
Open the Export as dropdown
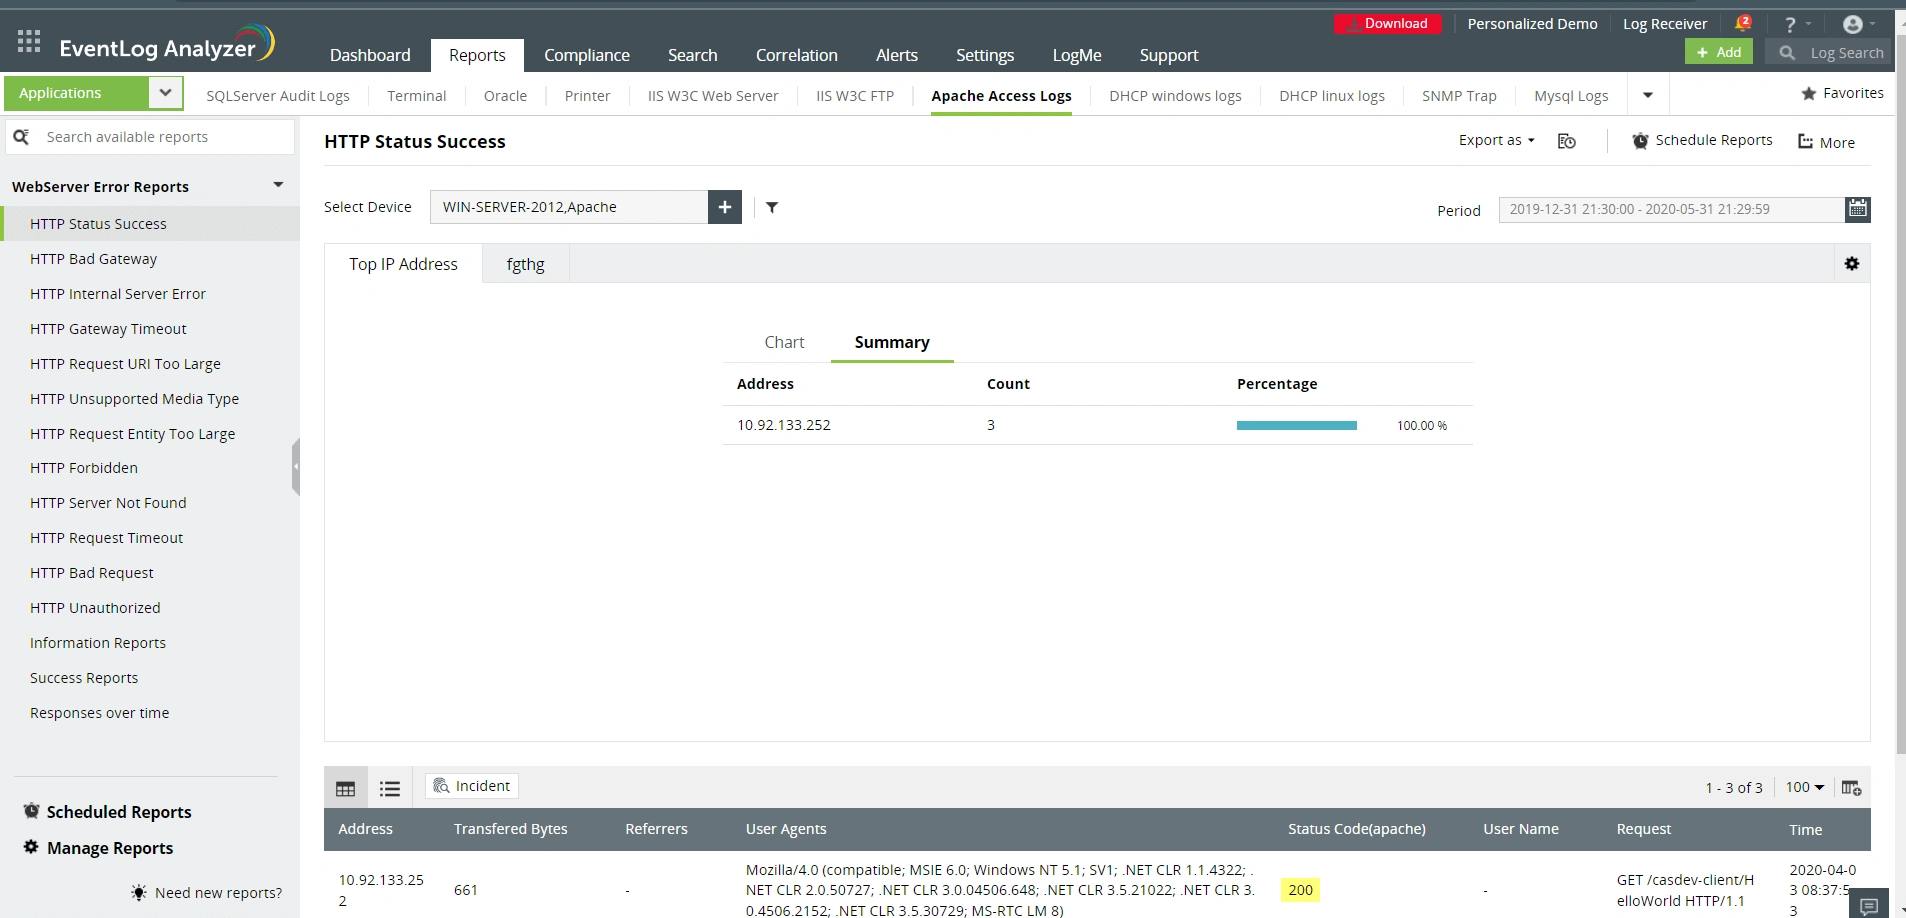tap(1497, 140)
